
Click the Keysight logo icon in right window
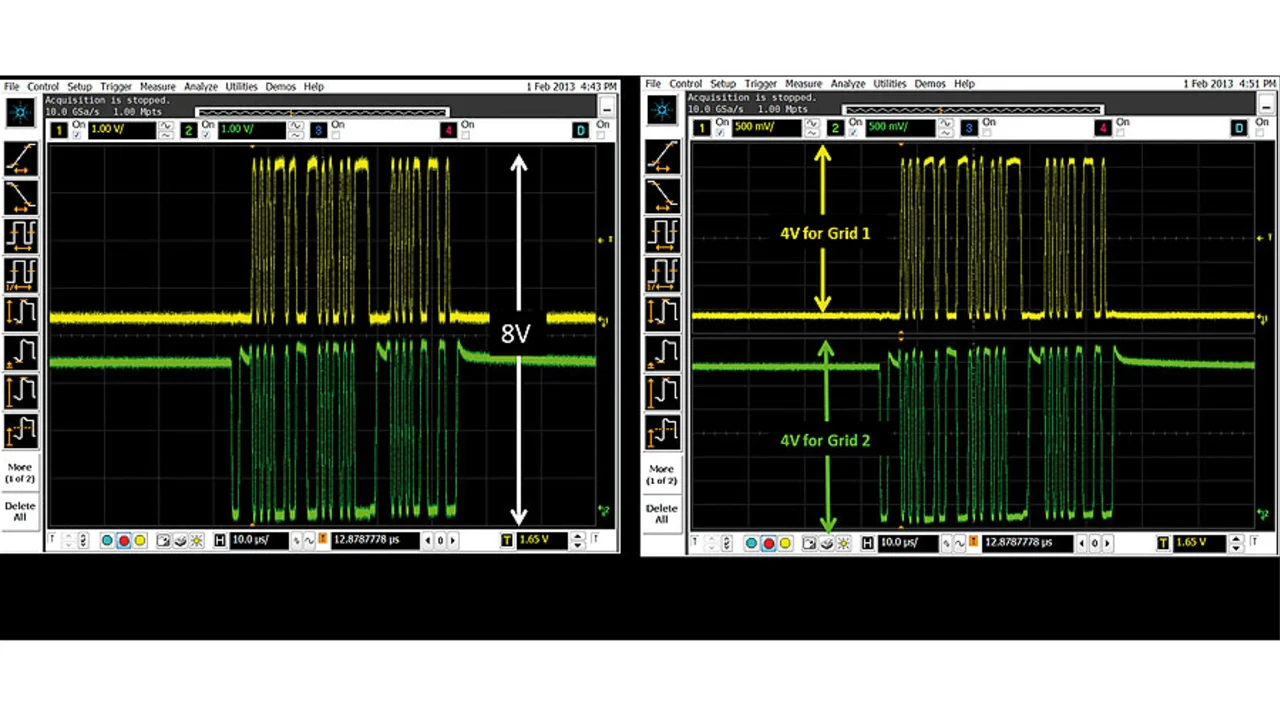[x=661, y=110]
